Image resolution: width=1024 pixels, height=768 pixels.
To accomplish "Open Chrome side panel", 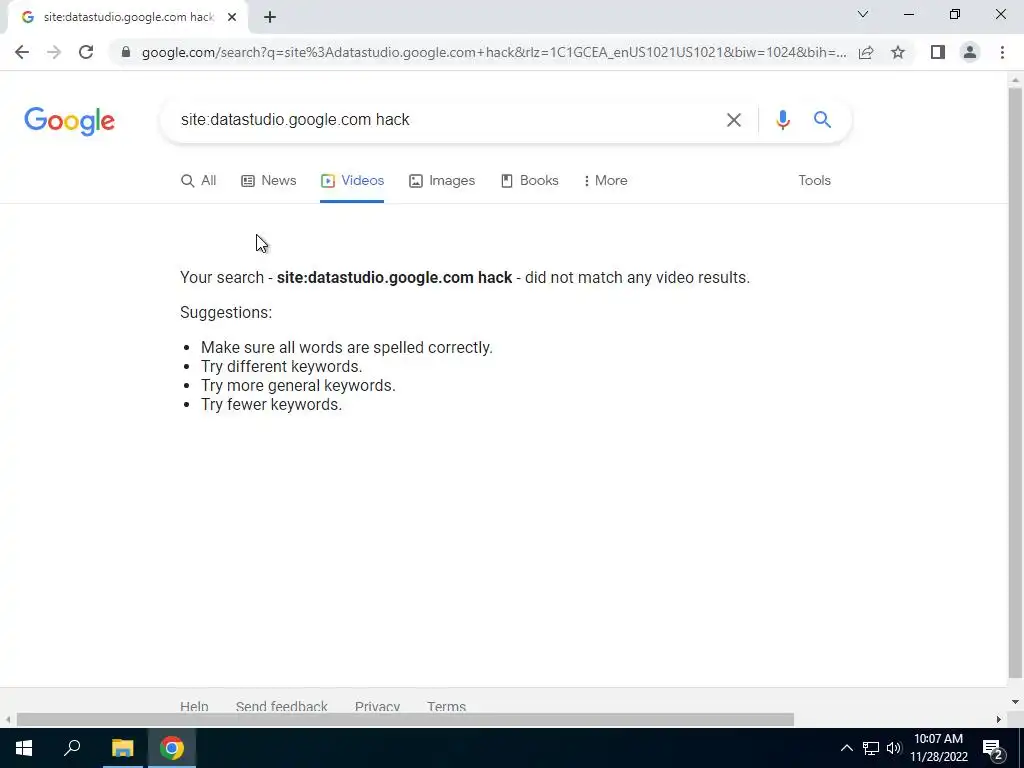I will click(938, 52).
